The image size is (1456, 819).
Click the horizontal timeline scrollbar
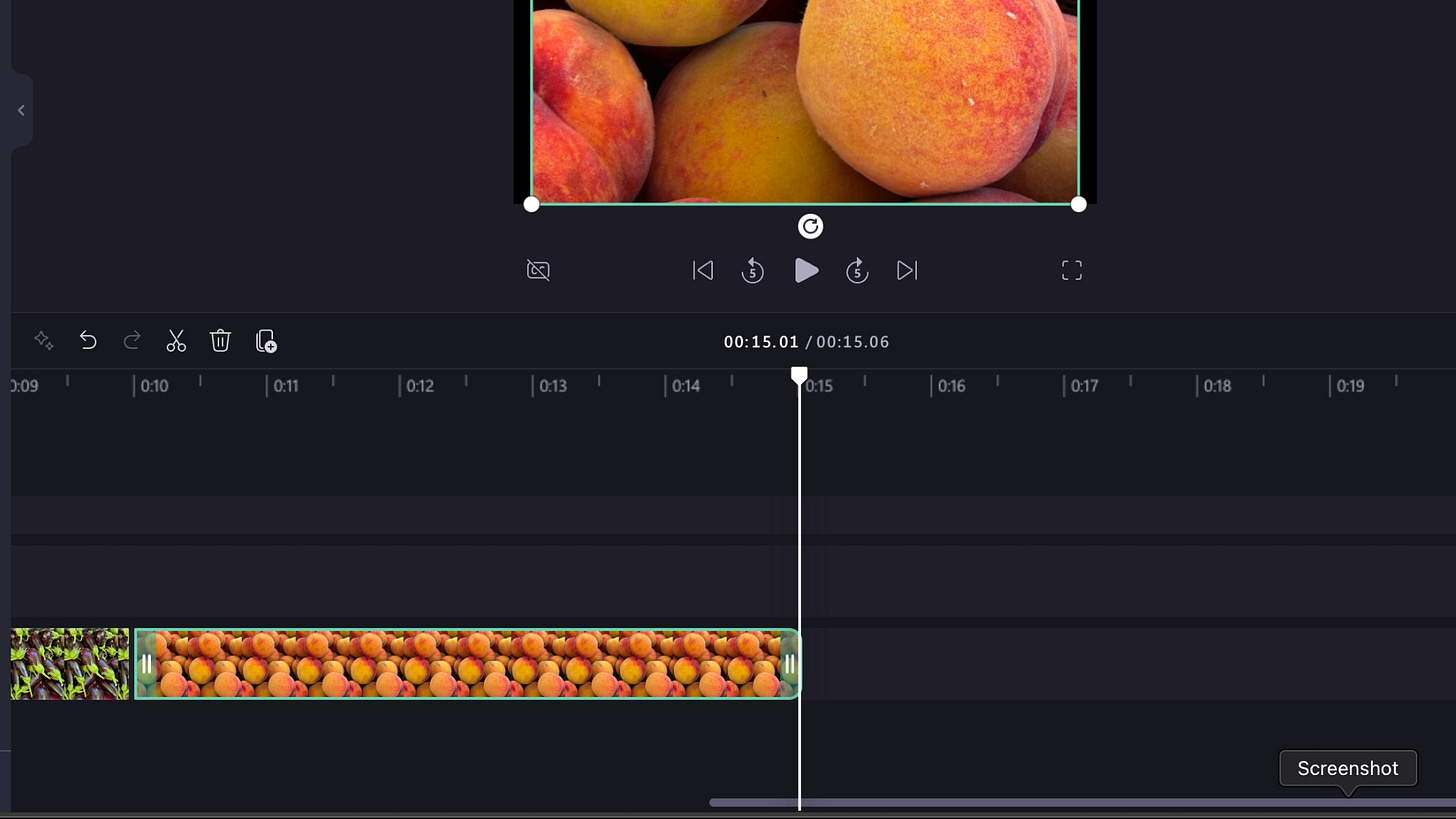[x=1082, y=803]
